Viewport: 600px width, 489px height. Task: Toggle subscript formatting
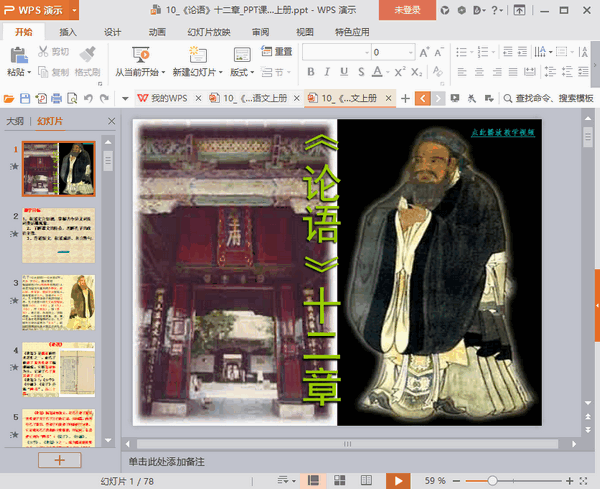pos(417,72)
